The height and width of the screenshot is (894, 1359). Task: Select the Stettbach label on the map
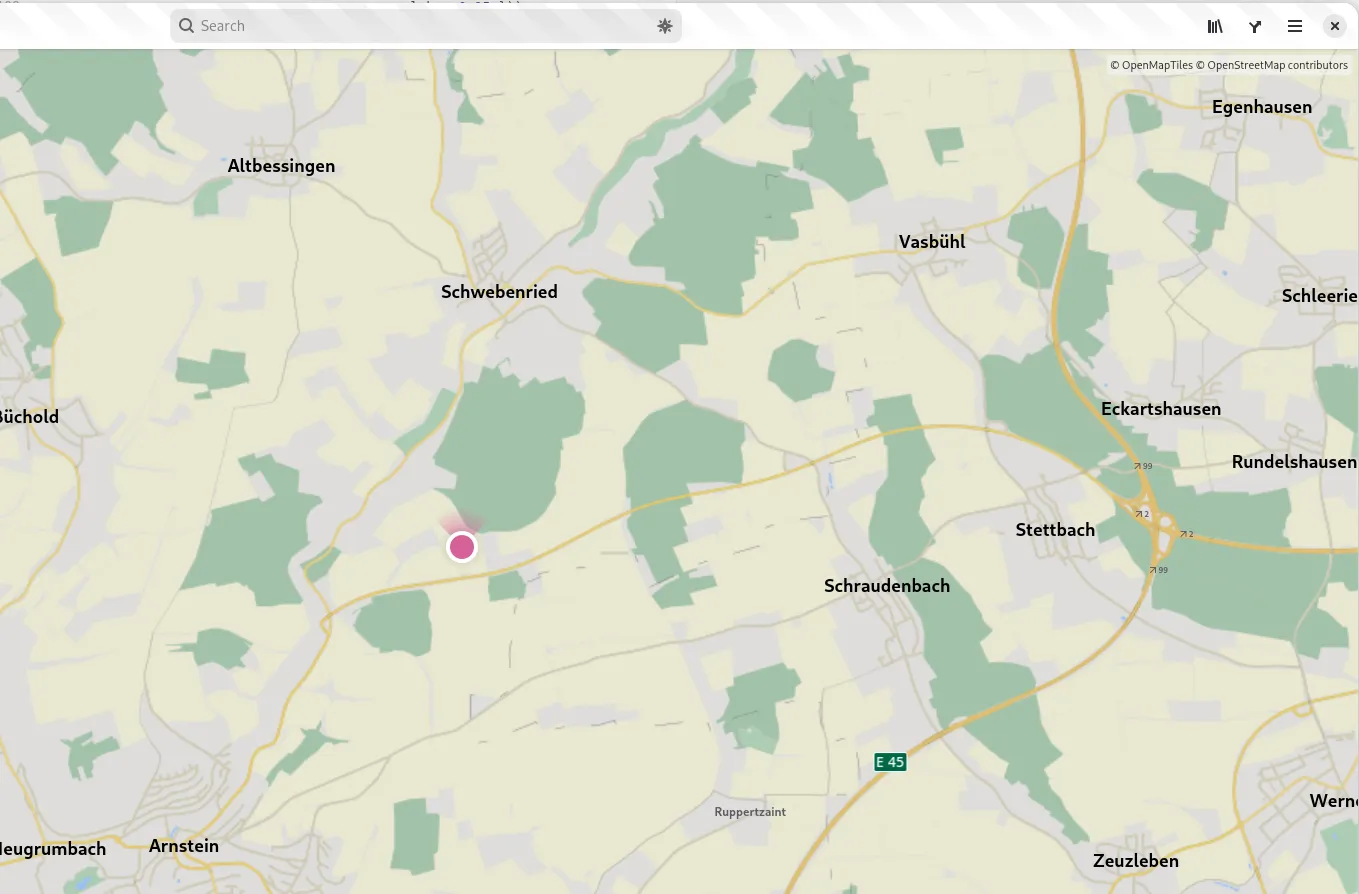click(1055, 530)
